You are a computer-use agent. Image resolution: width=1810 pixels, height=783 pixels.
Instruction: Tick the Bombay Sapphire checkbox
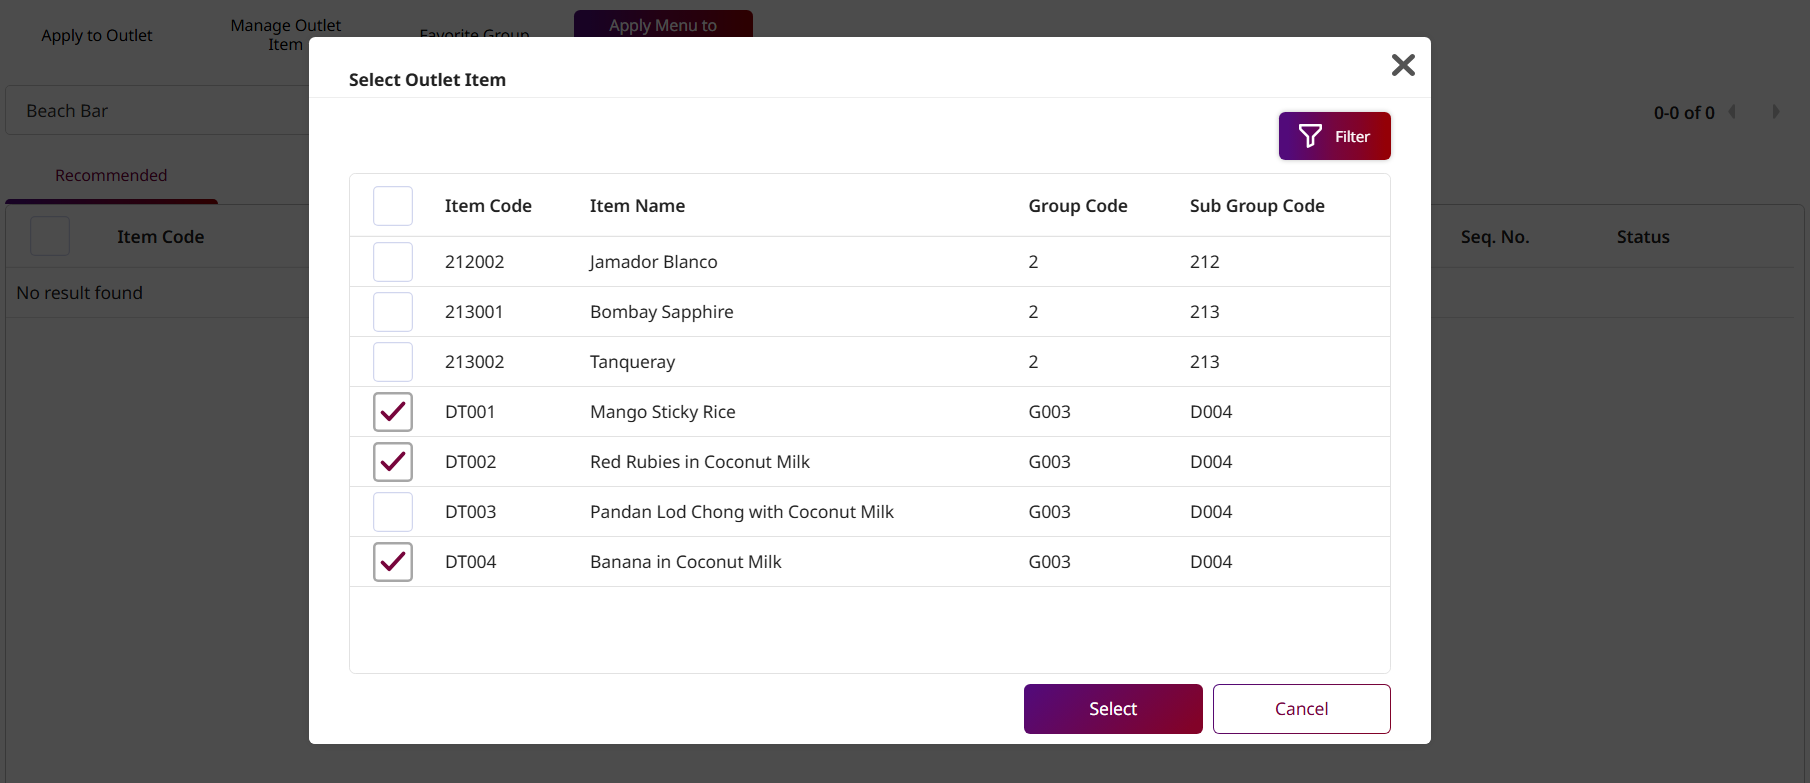[x=393, y=312]
